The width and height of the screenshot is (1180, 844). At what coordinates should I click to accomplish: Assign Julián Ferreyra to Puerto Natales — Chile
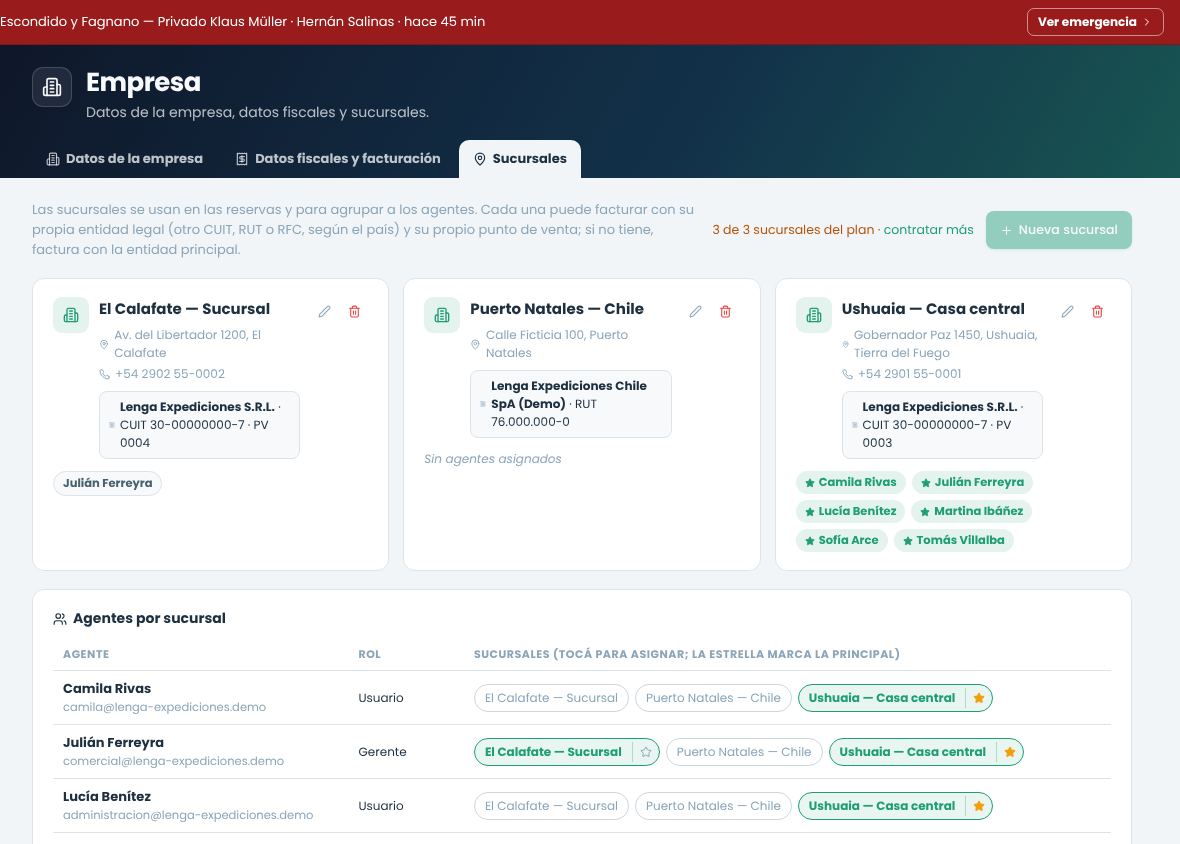click(x=744, y=752)
